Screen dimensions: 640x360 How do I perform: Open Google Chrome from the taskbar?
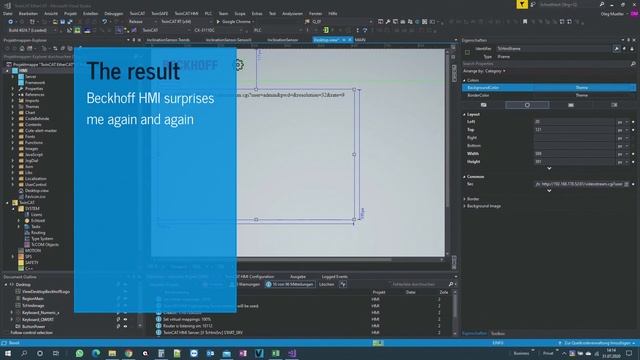click(129, 353)
